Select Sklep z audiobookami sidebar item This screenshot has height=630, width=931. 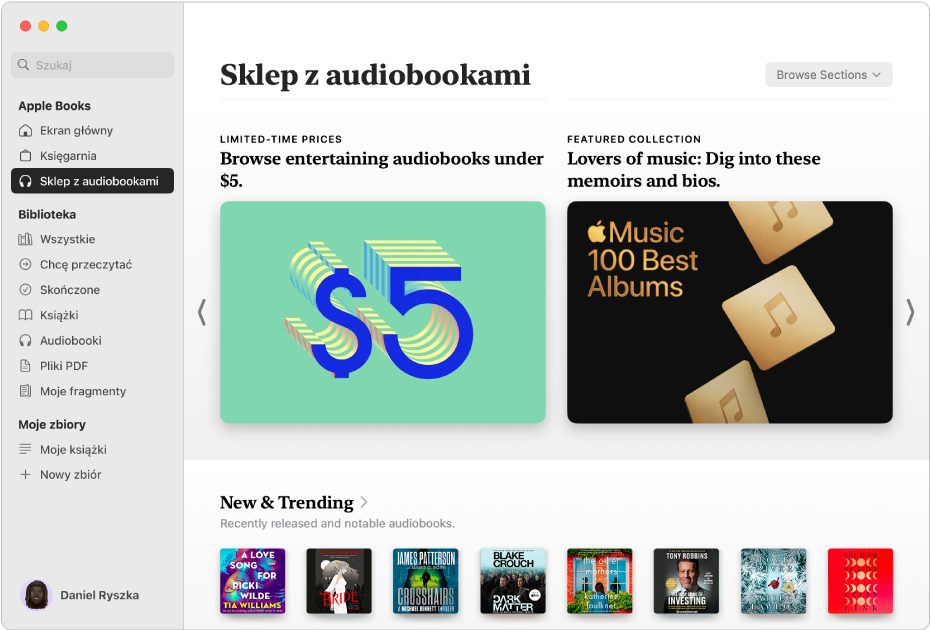click(93, 181)
